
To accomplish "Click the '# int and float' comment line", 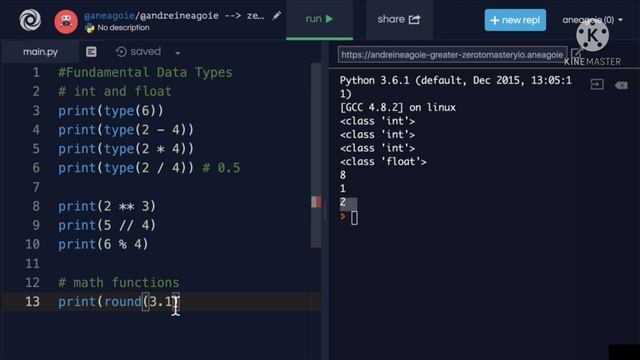I will (x=115, y=91).
